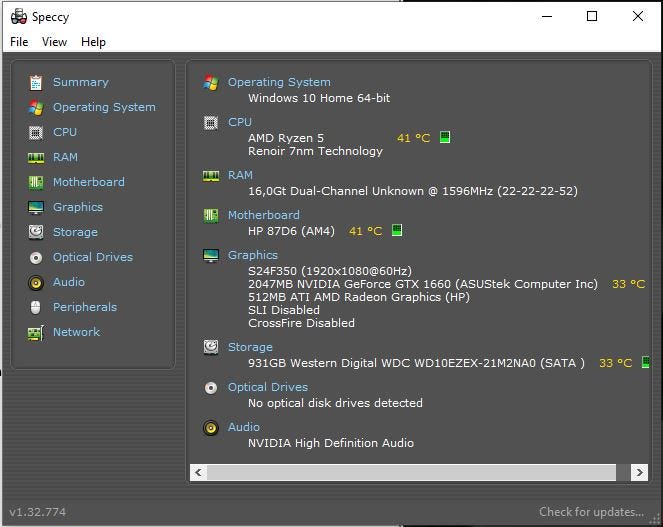Click the Operating System Windows flag sidebar icon
The image size is (663, 527).
[36, 107]
